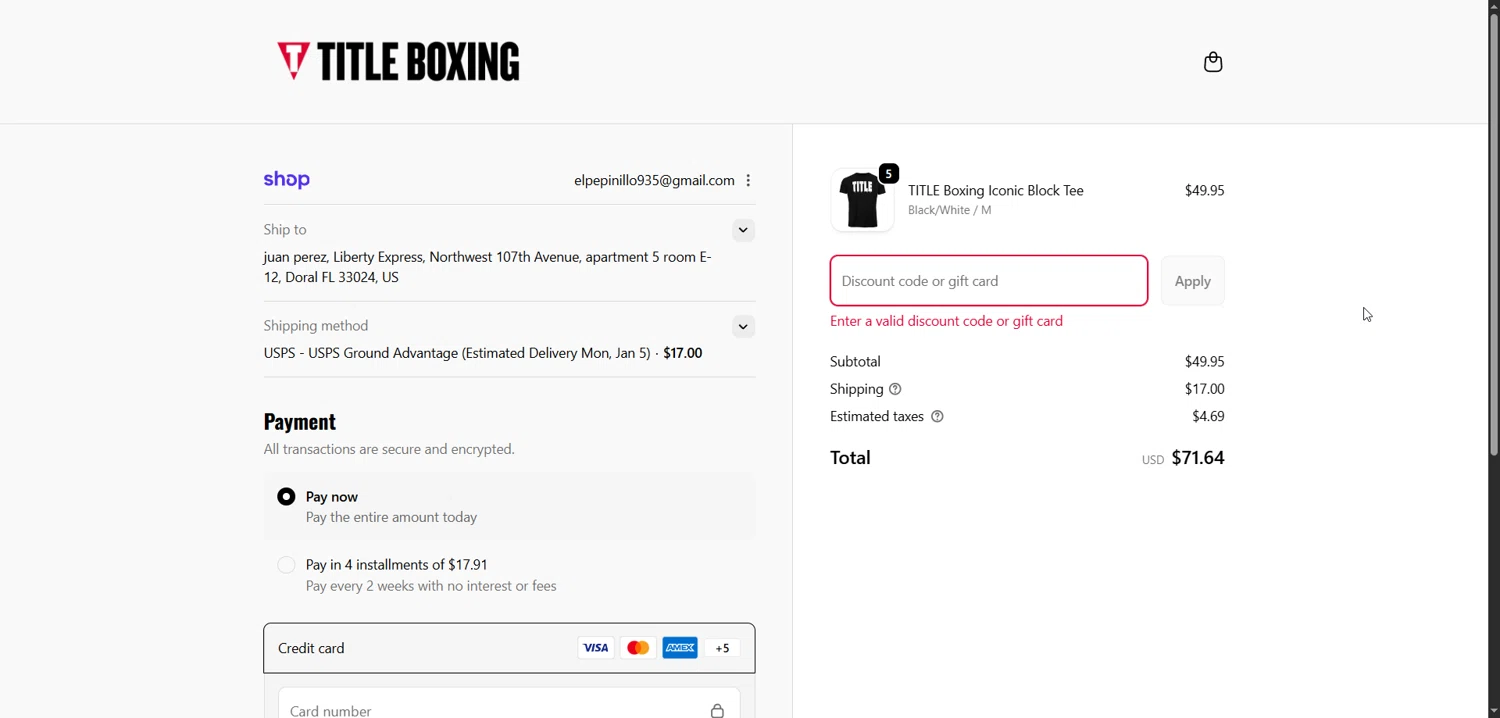Click the Visa card icon
Viewport: 1500px width, 718px height.
click(x=595, y=648)
